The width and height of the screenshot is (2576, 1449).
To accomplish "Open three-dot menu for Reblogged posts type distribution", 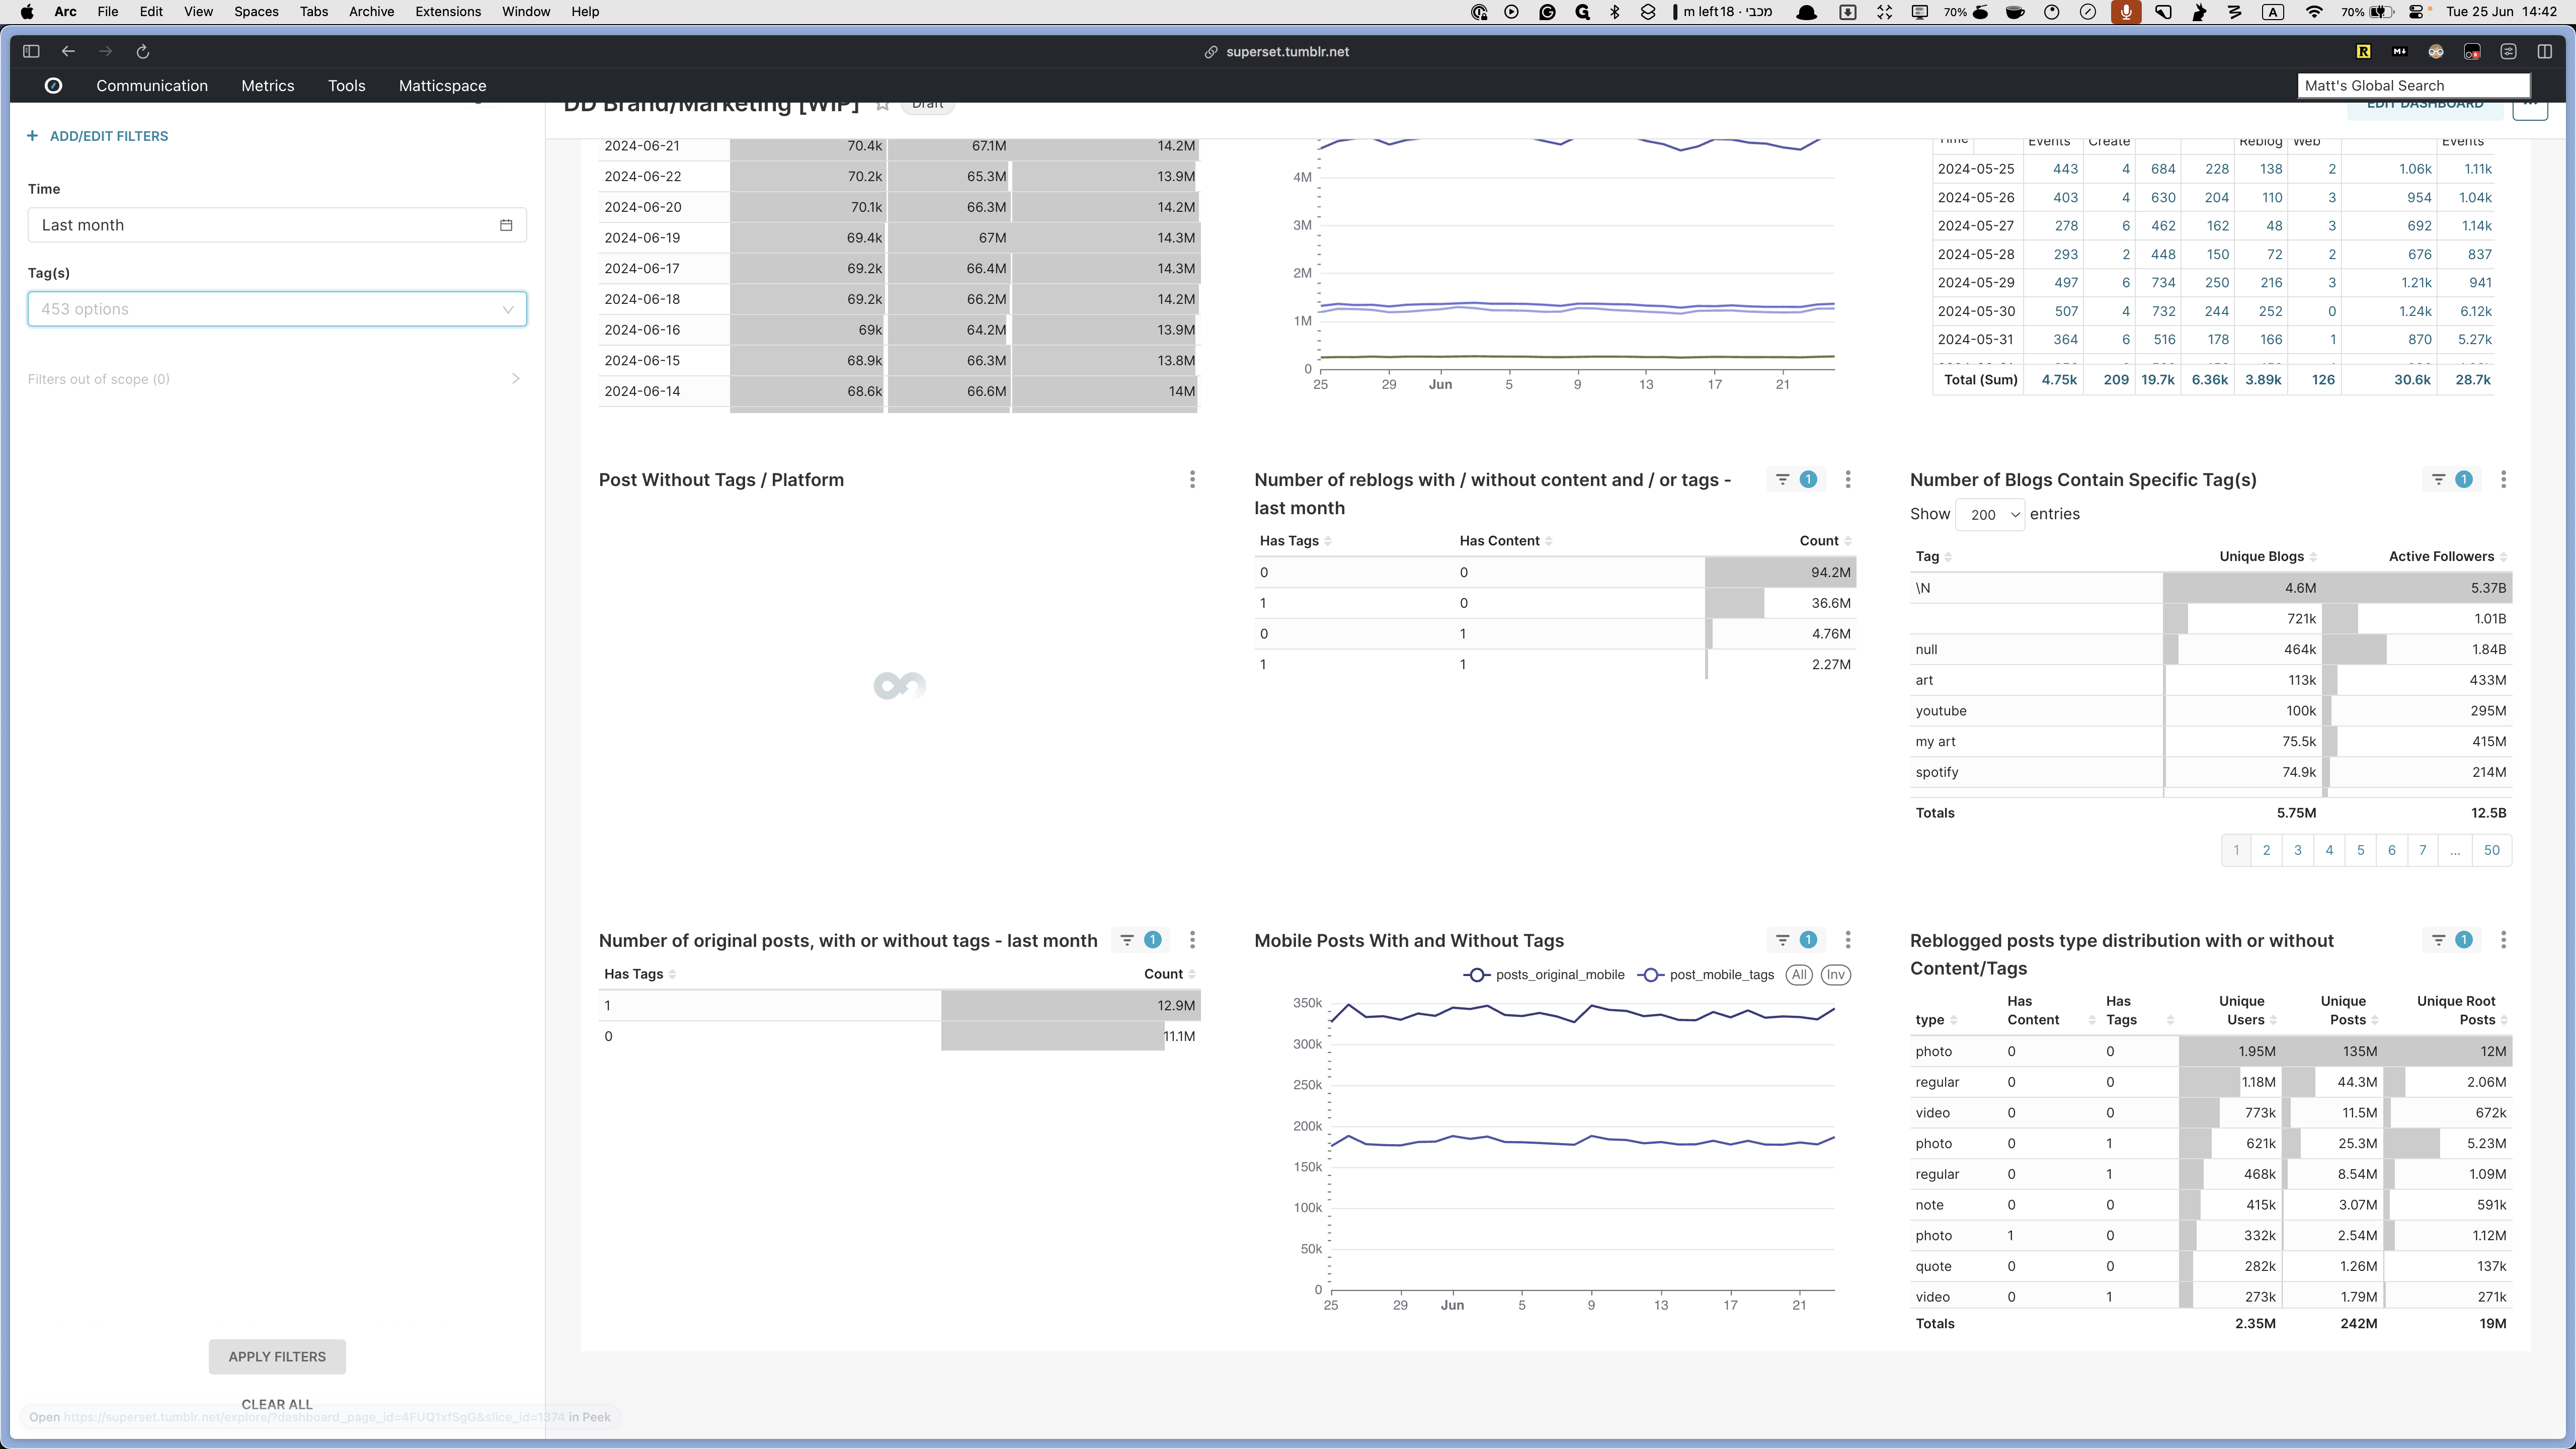I will click(2504, 940).
